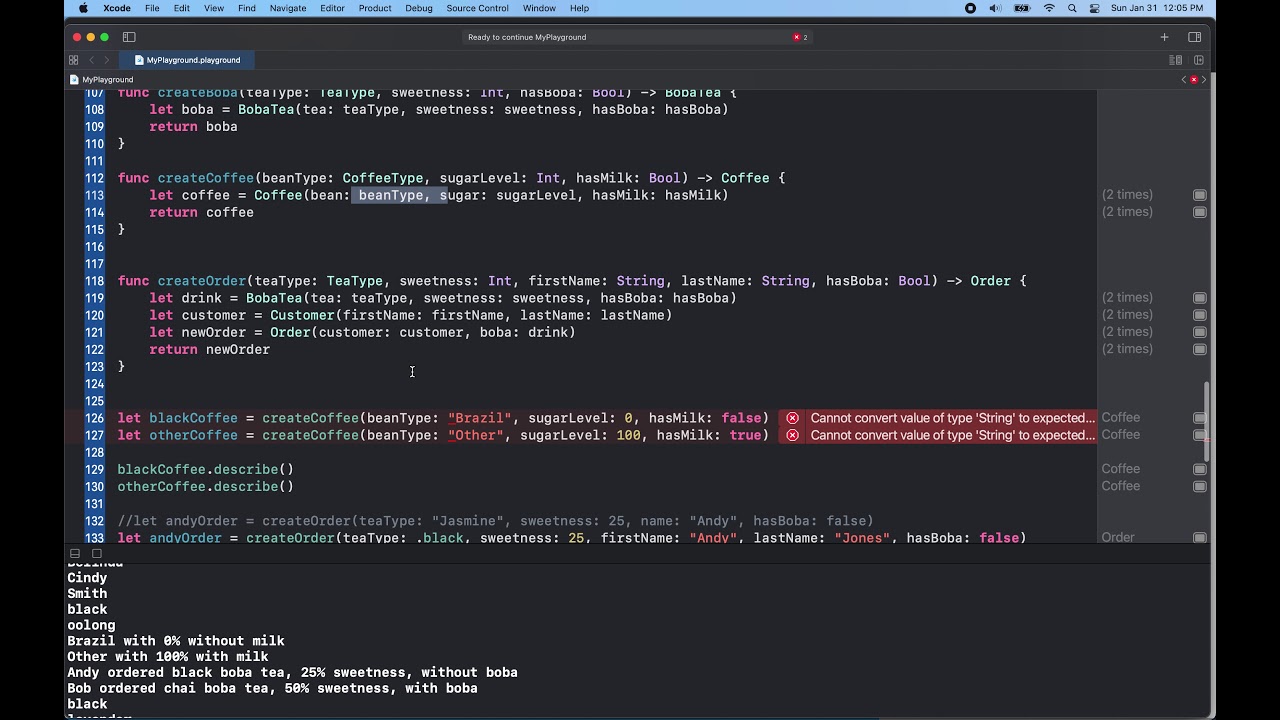Open line 127 'Cannot convert value' error message
The width and height of the screenshot is (1280, 720).
tap(952, 435)
